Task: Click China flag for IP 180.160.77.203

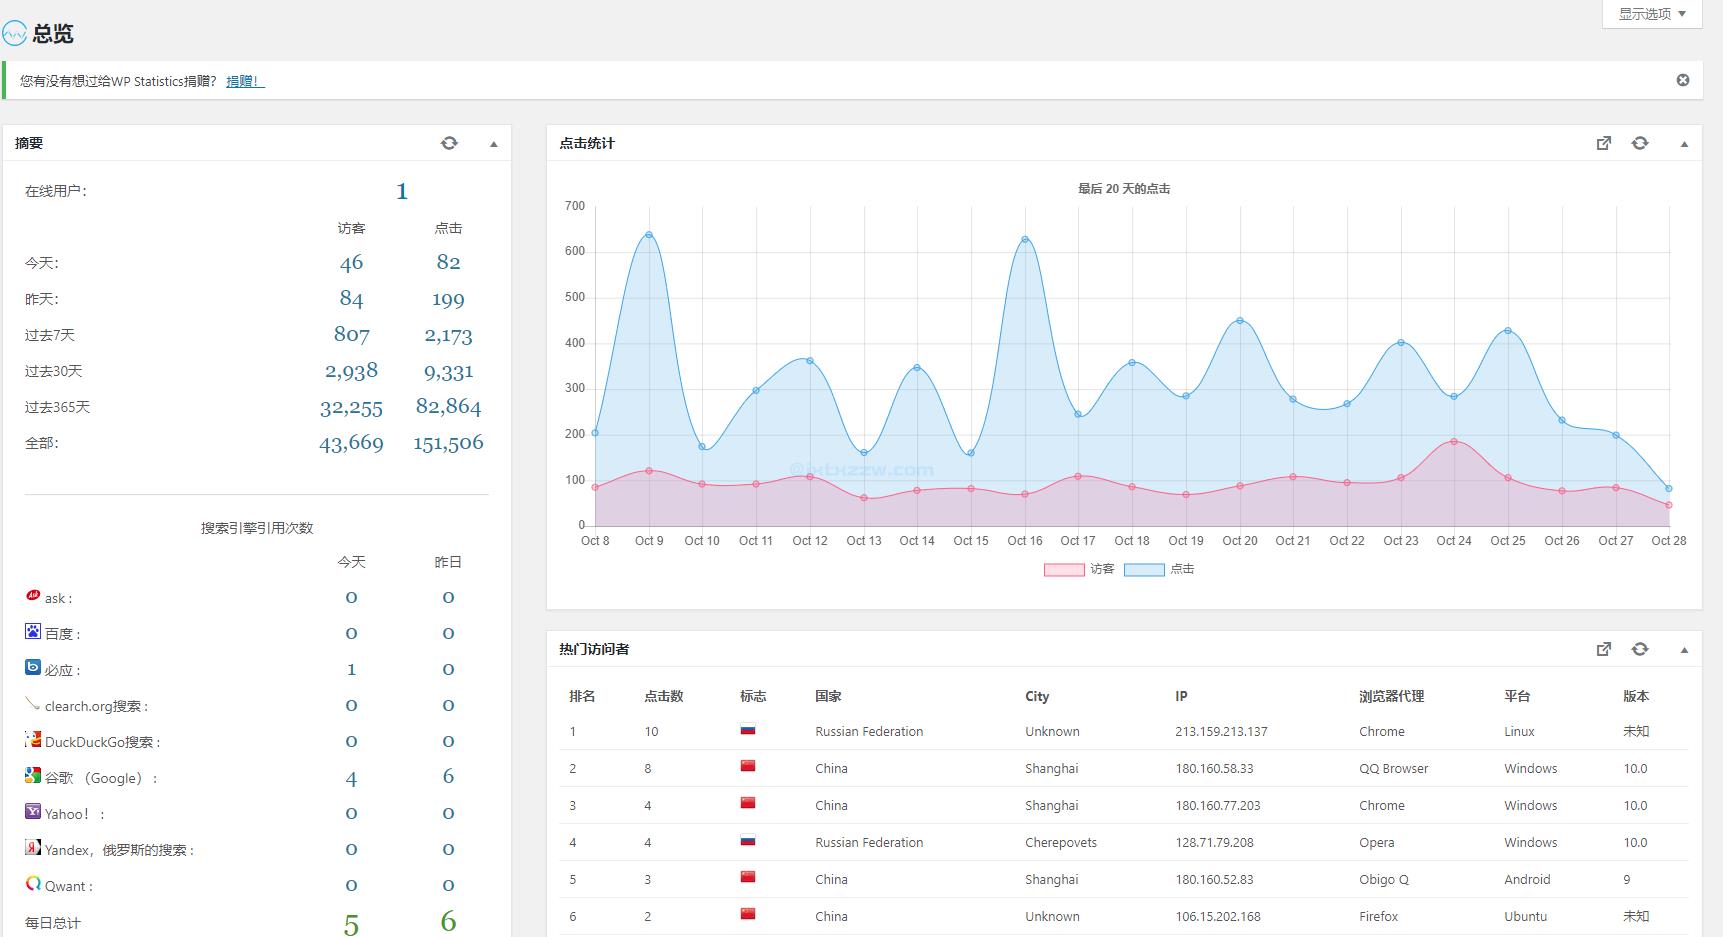Action: pos(747,803)
